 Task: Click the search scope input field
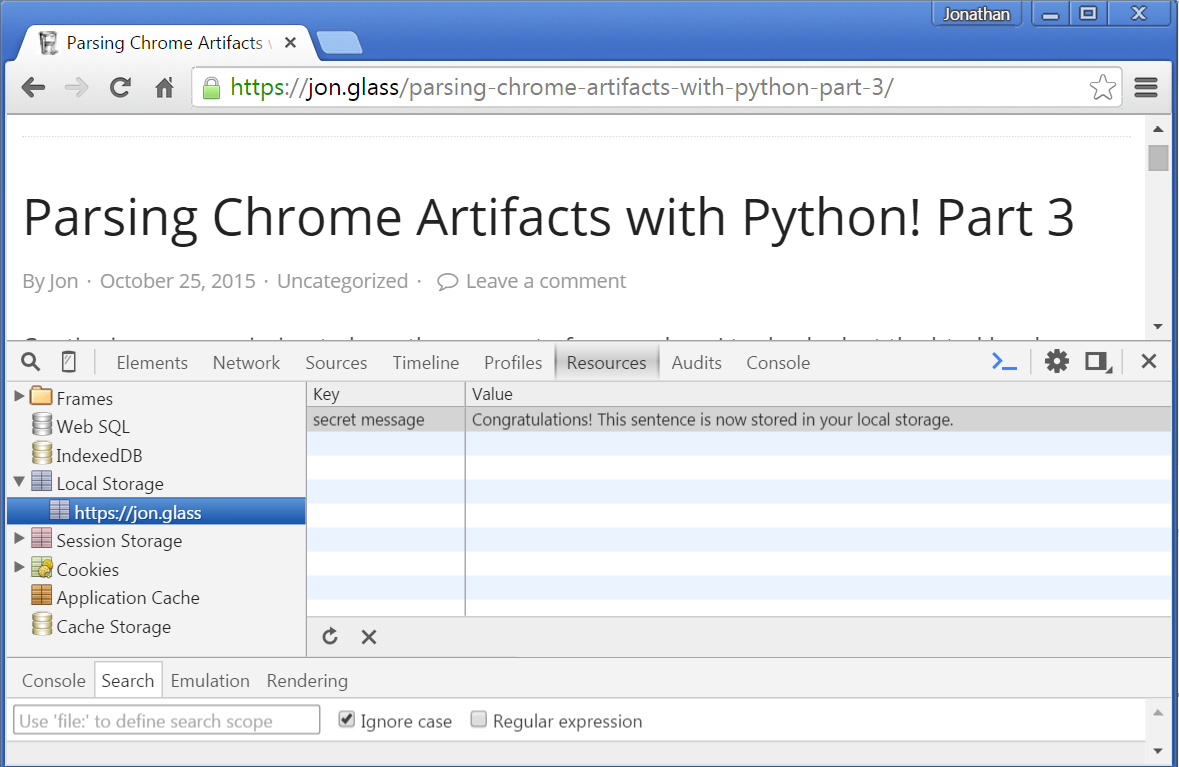tap(166, 720)
